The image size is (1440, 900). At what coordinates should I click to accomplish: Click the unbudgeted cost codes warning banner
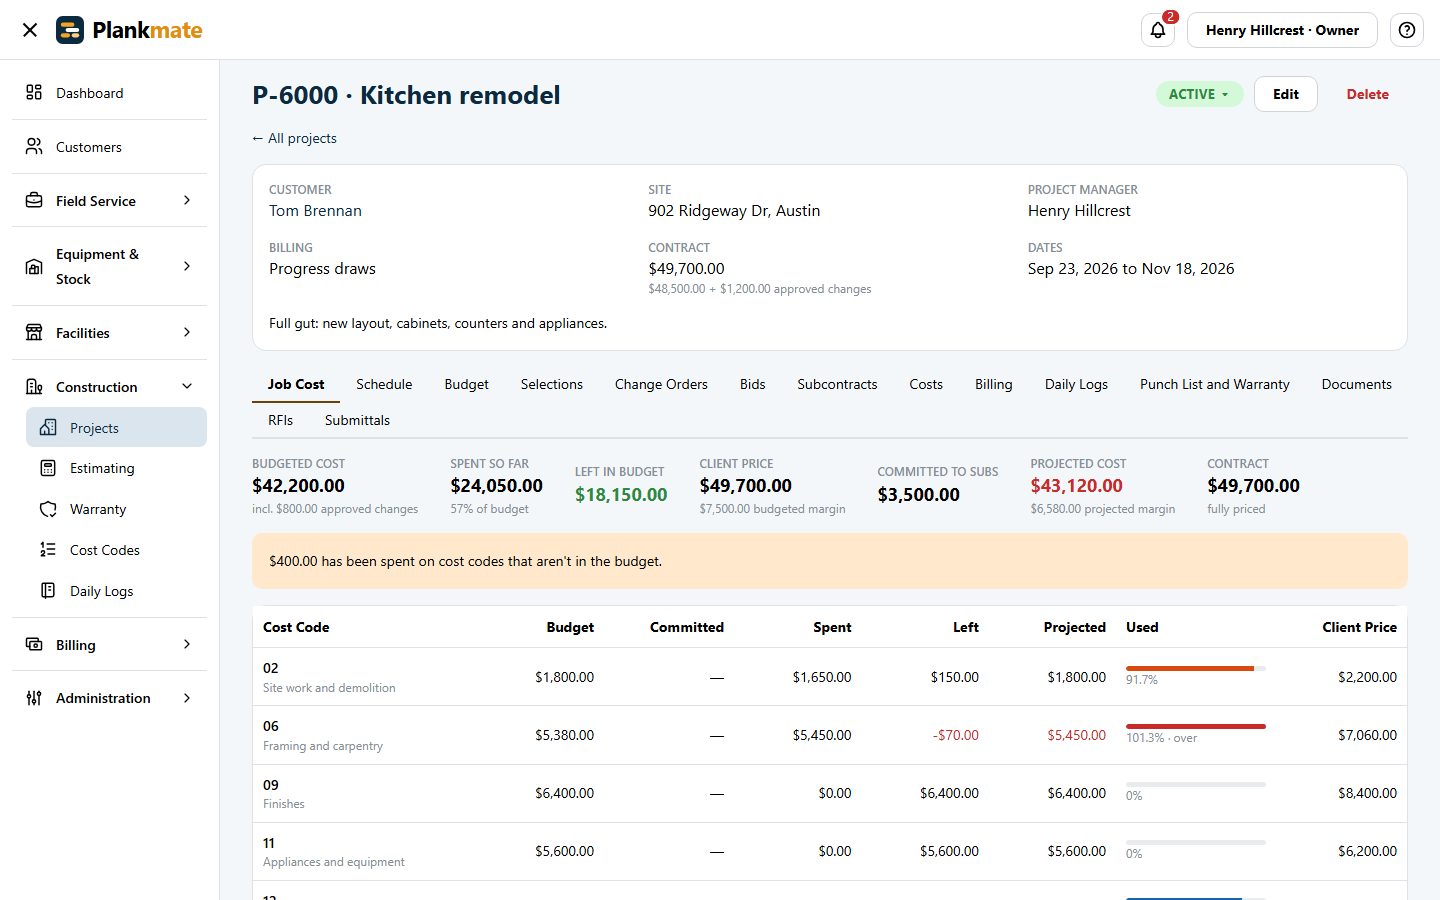830,561
